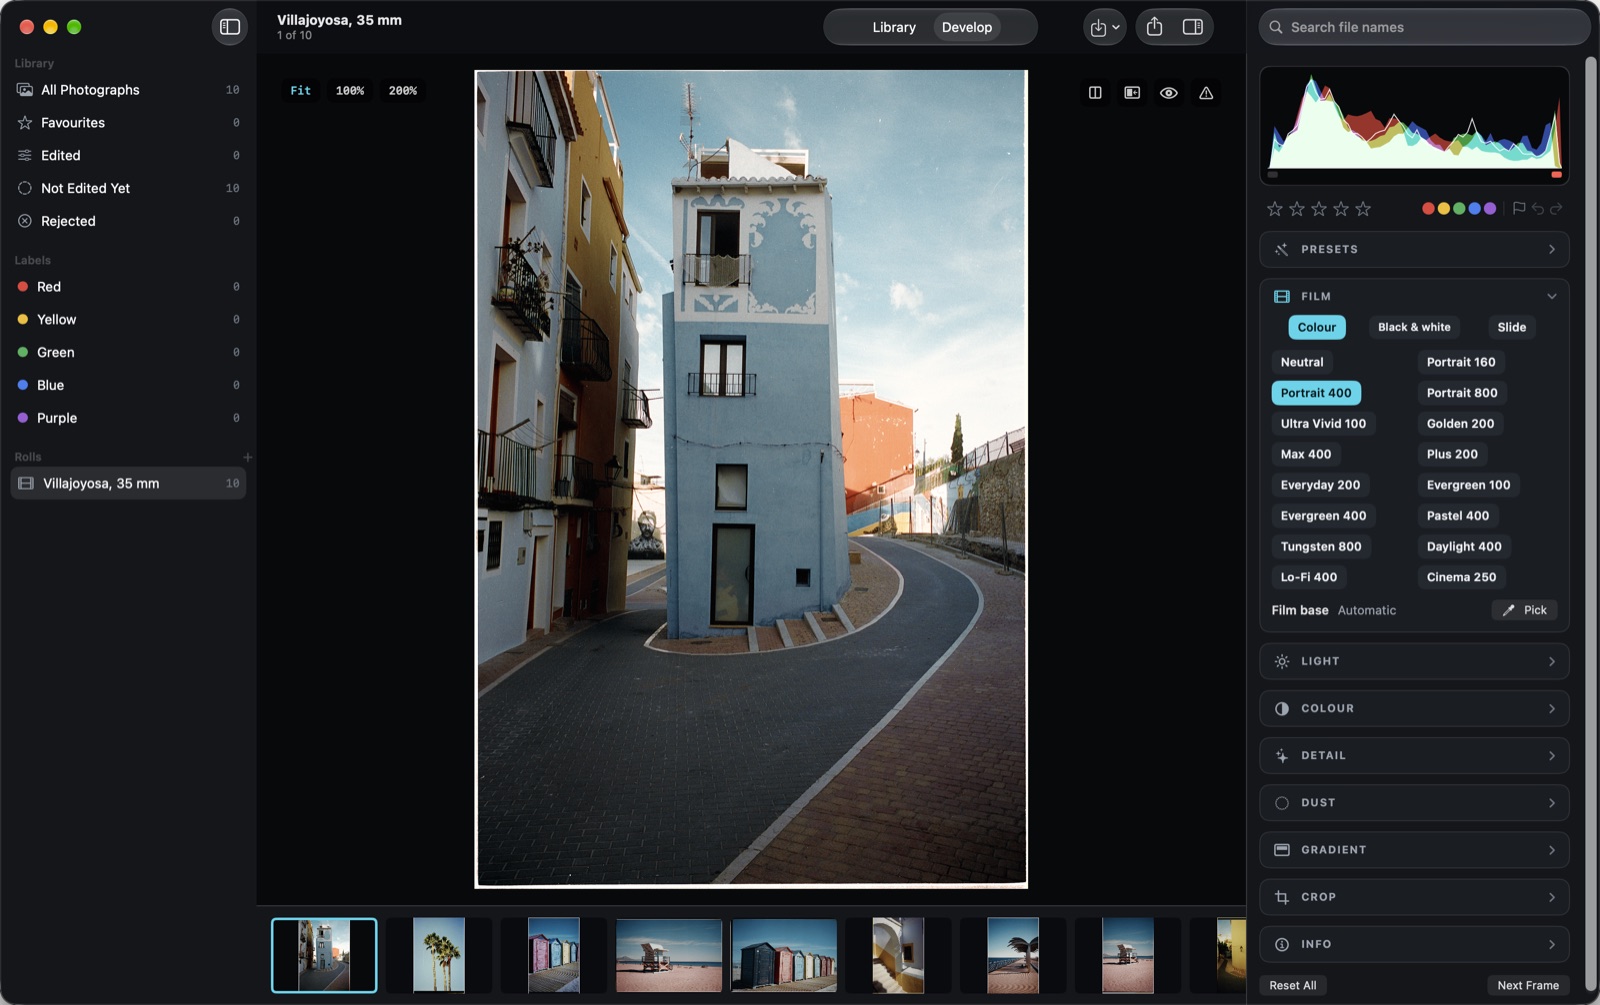Expand the Light section
The width and height of the screenshot is (1600, 1005).
click(1414, 661)
